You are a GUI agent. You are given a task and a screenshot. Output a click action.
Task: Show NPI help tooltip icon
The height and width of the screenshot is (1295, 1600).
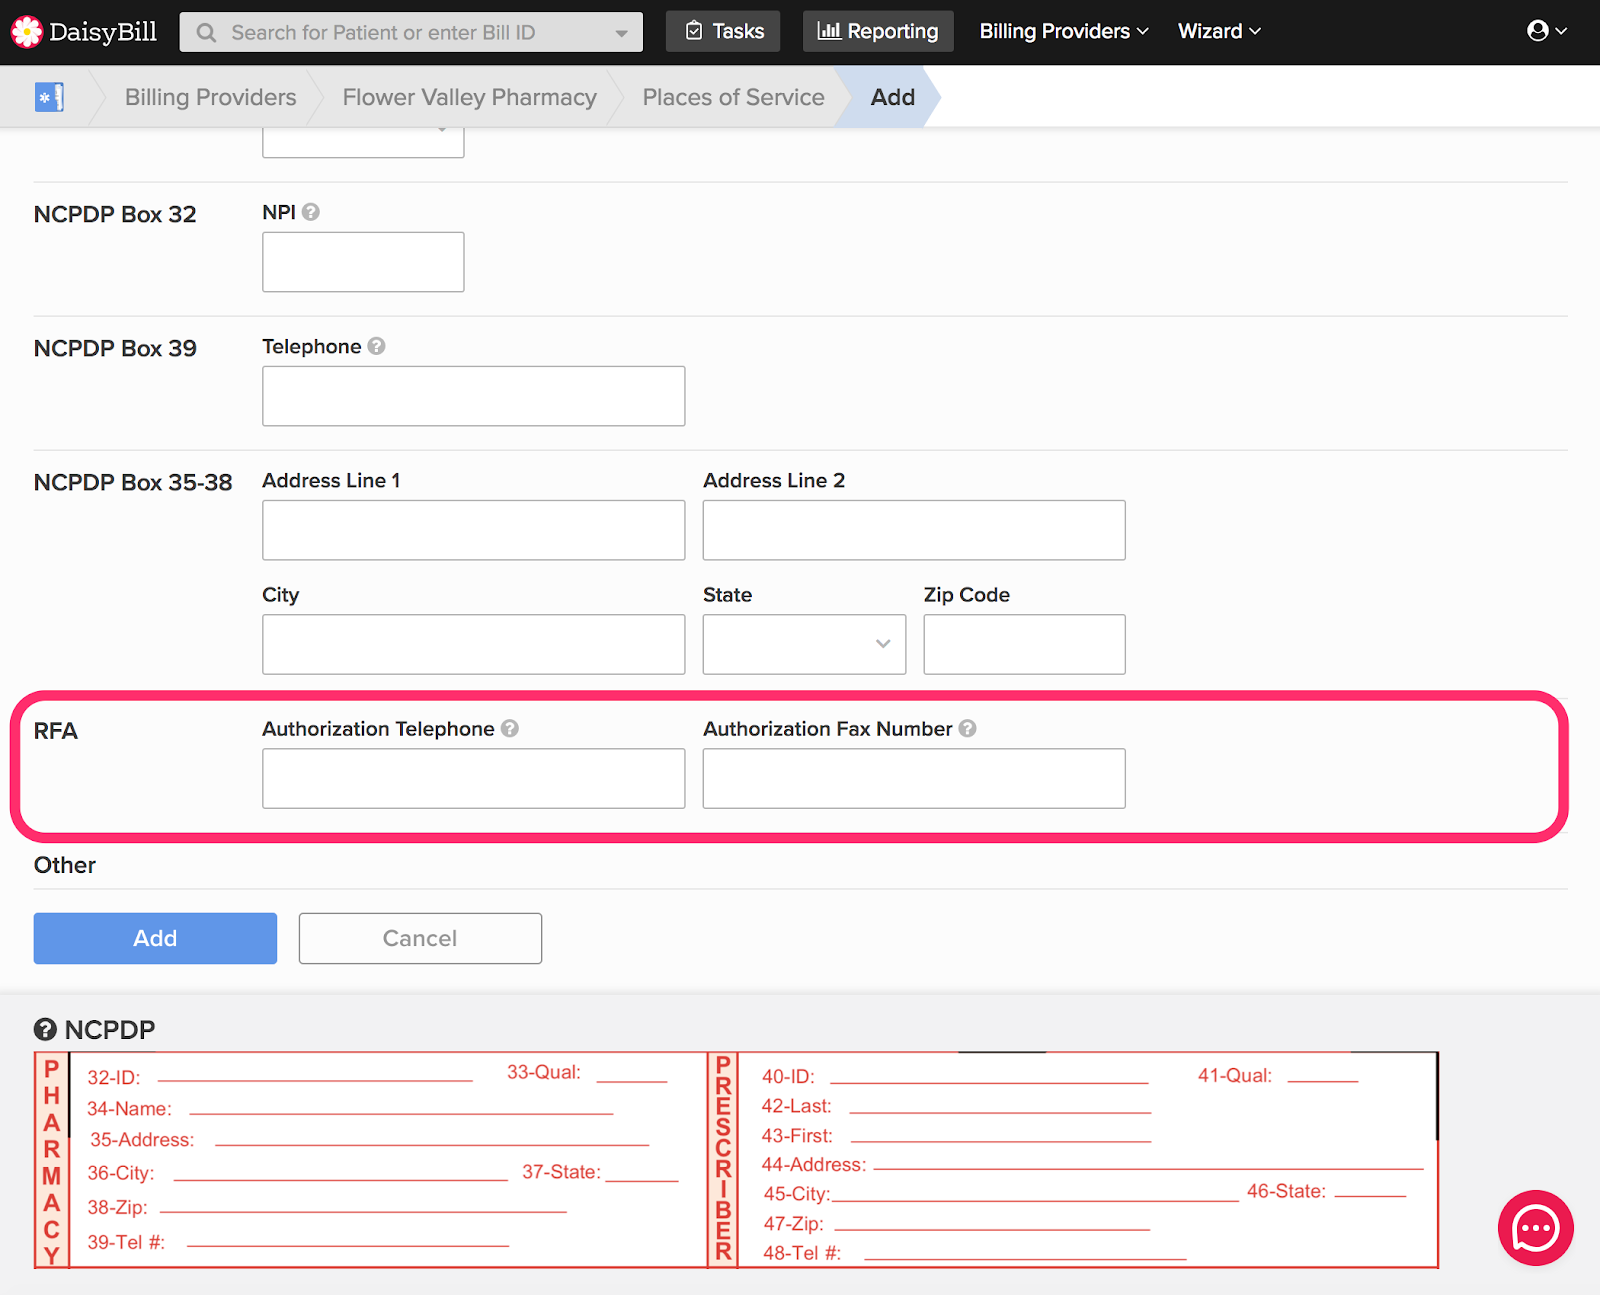(311, 212)
